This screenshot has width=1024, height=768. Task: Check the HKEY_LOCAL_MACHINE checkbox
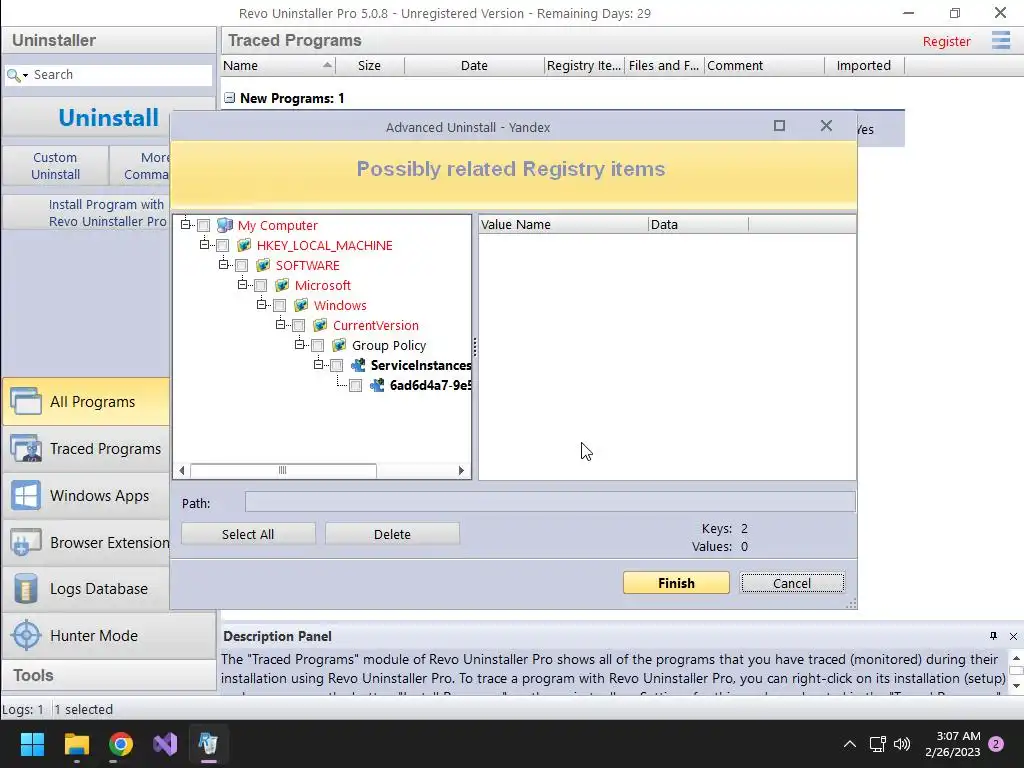[223, 246]
